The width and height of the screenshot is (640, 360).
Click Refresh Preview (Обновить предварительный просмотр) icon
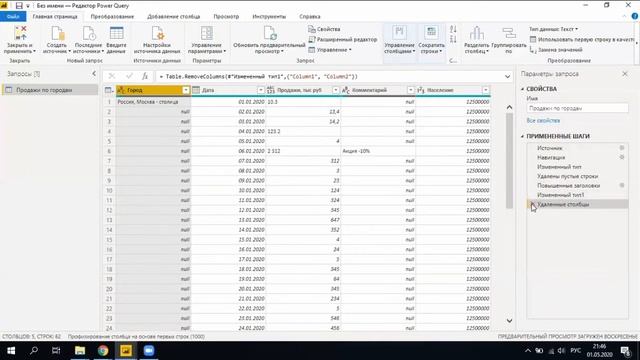269,33
